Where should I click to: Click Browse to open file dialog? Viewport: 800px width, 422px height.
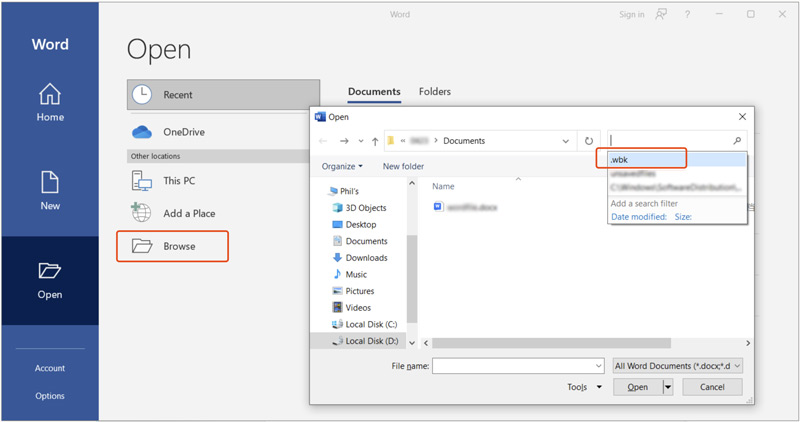172,246
